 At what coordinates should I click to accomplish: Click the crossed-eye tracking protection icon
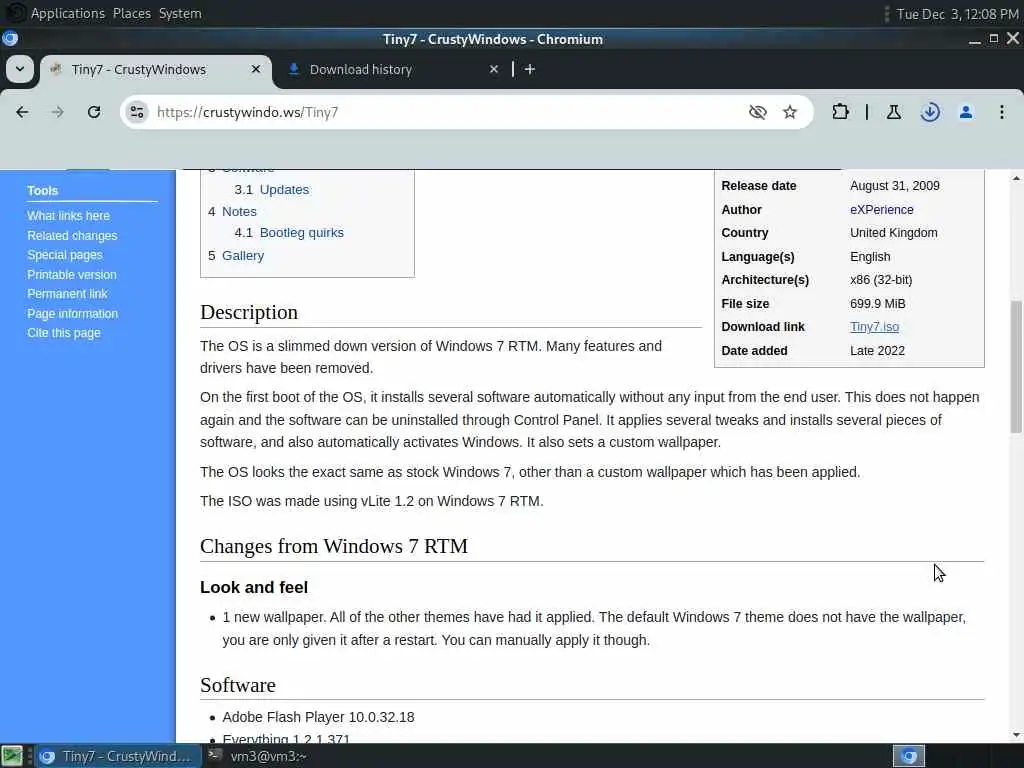pyautogui.click(x=758, y=112)
